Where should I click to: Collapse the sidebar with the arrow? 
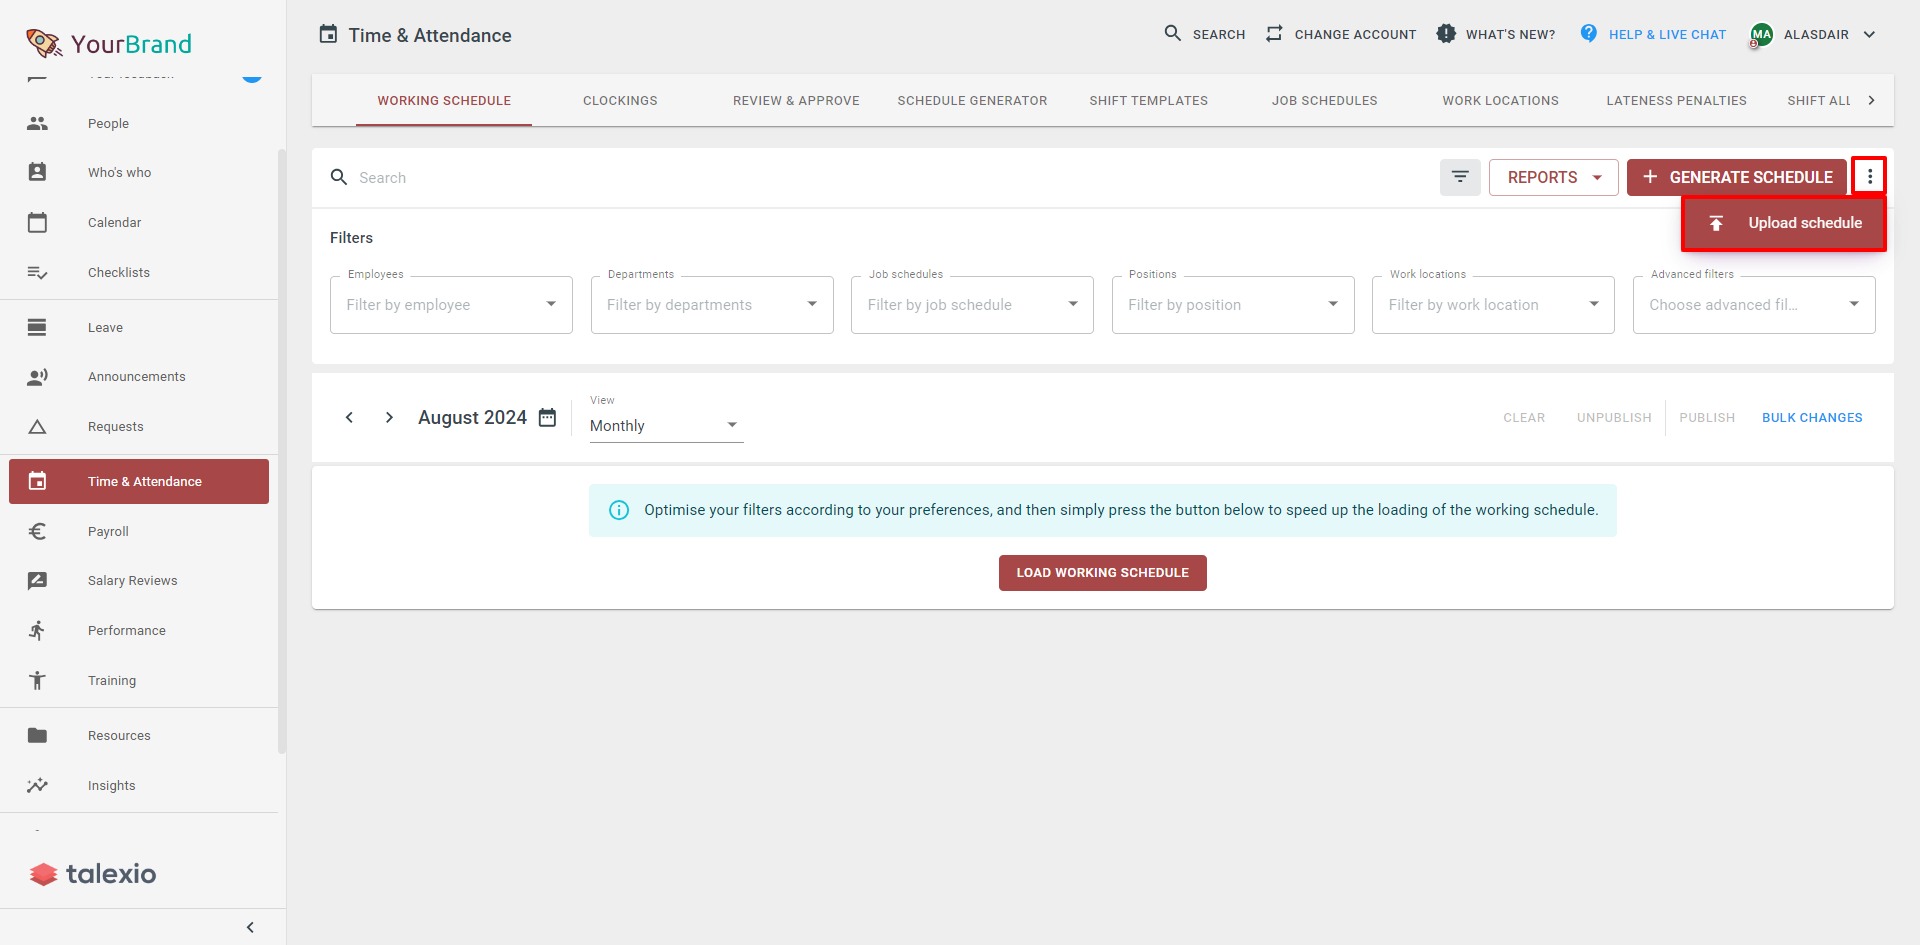click(x=250, y=927)
